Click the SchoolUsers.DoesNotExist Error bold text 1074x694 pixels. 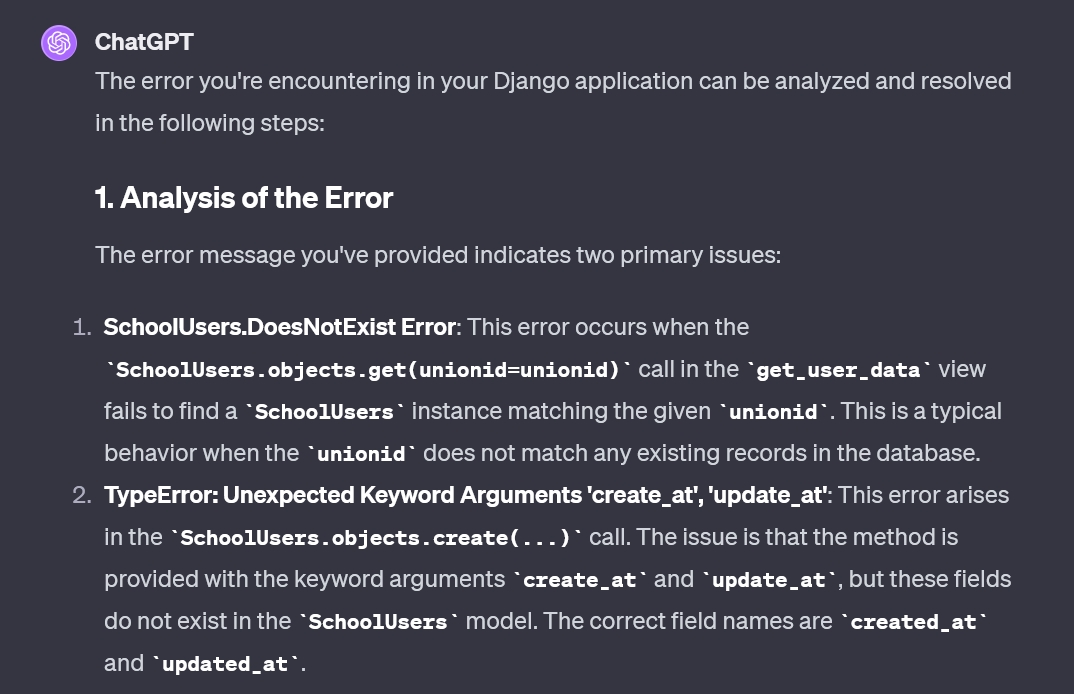point(280,327)
